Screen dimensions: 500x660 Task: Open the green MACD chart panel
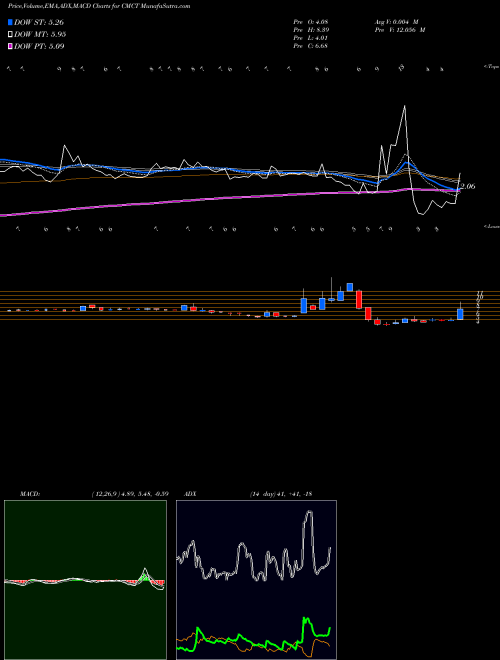click(x=85, y=580)
